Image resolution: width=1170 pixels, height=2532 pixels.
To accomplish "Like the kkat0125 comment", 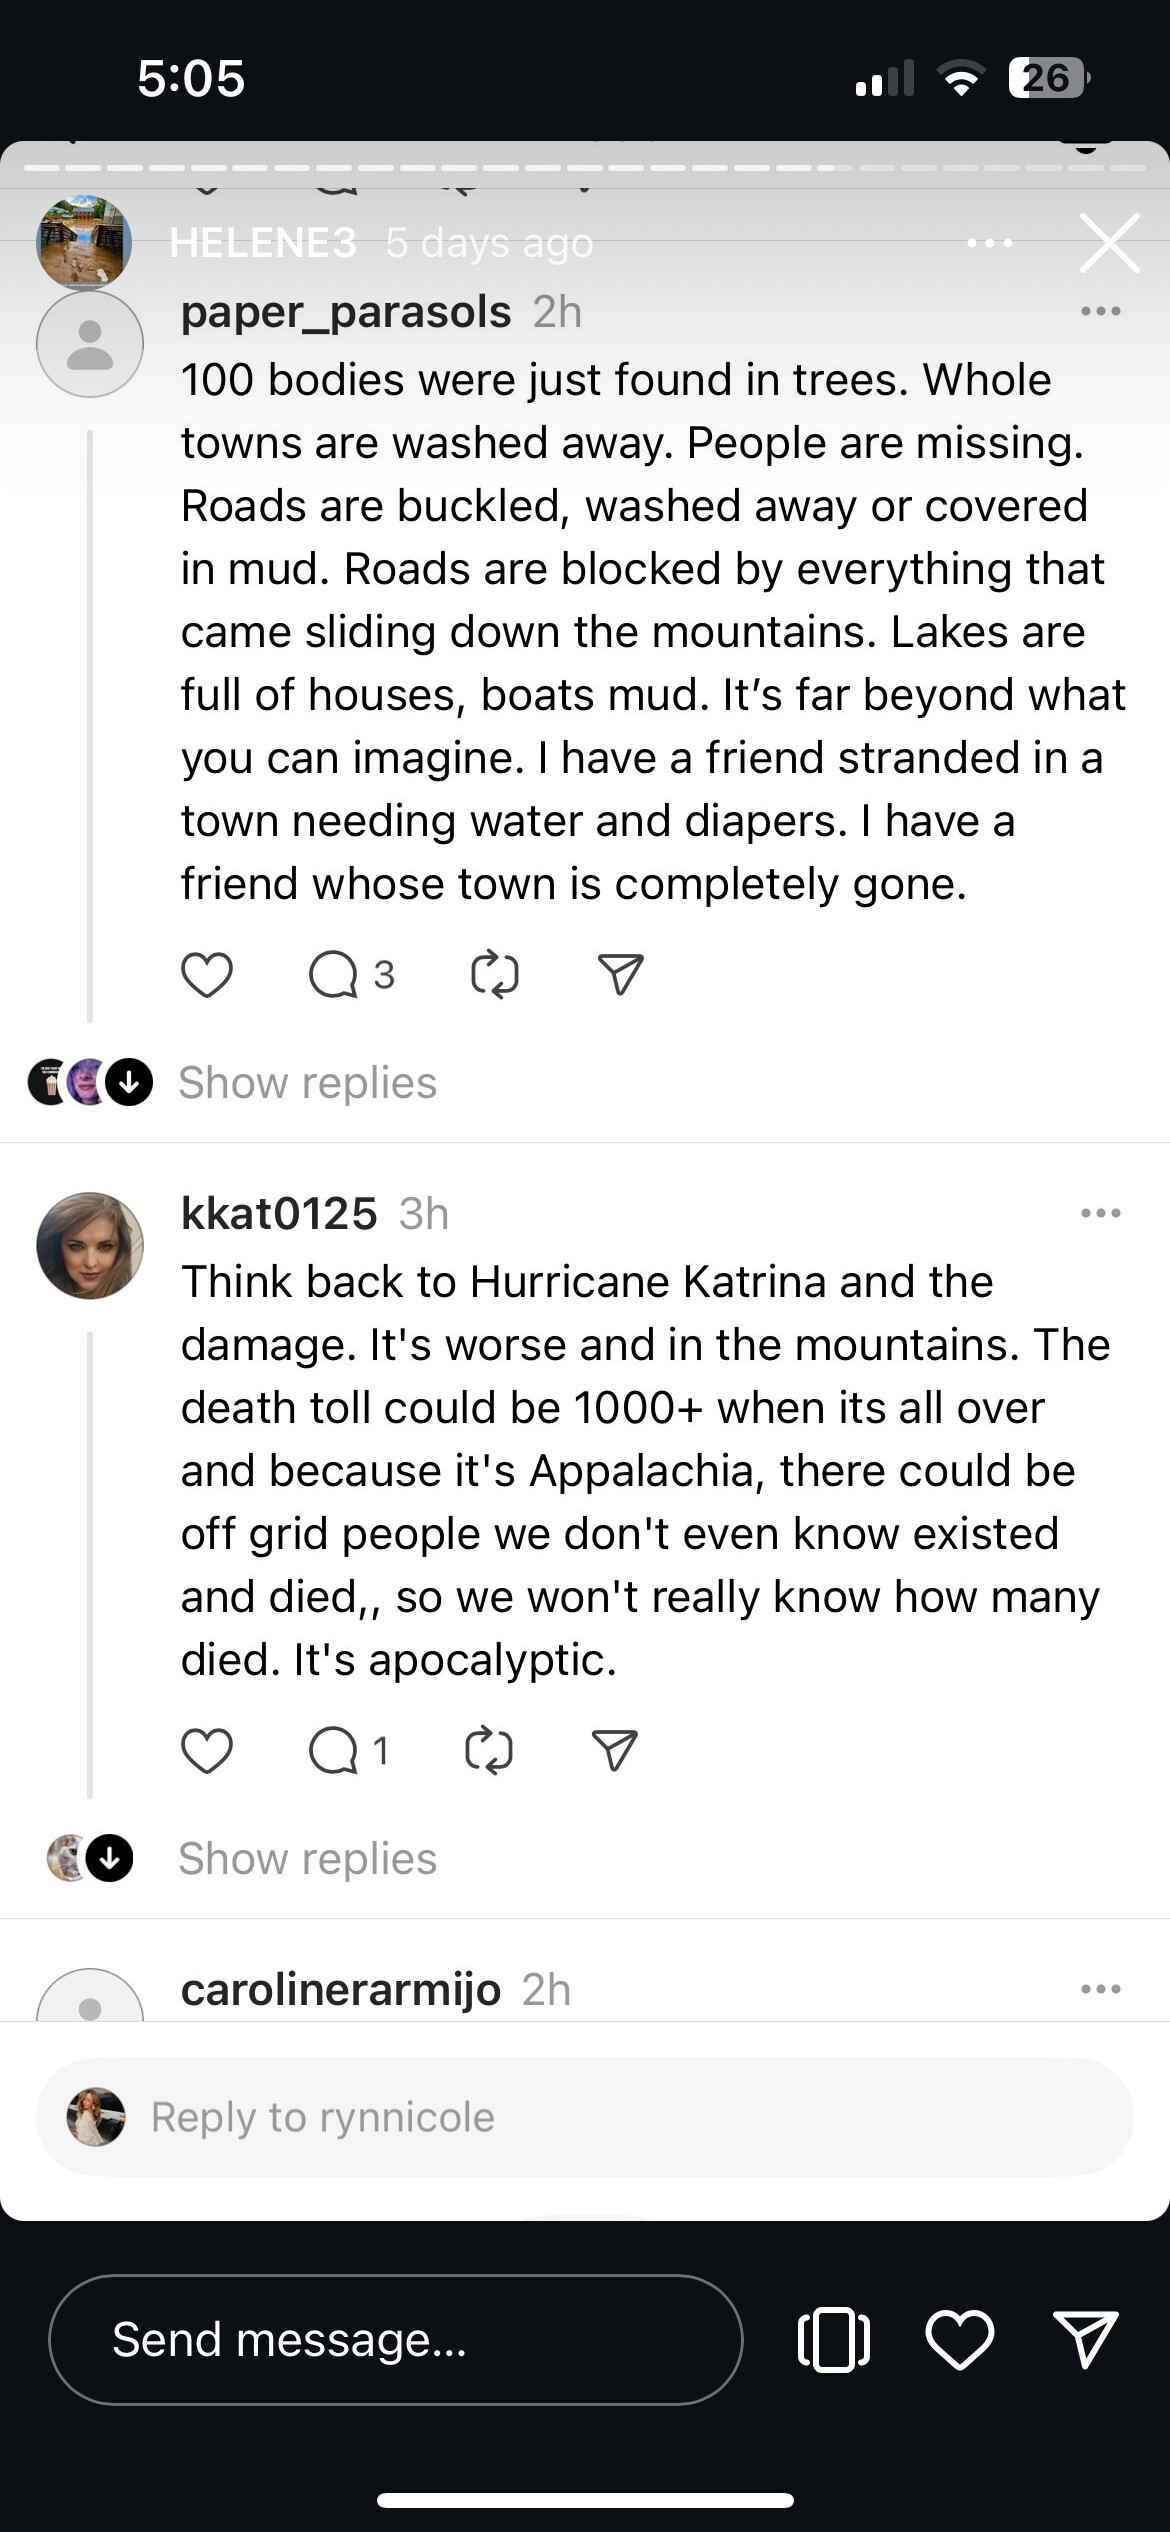I will coord(207,1751).
